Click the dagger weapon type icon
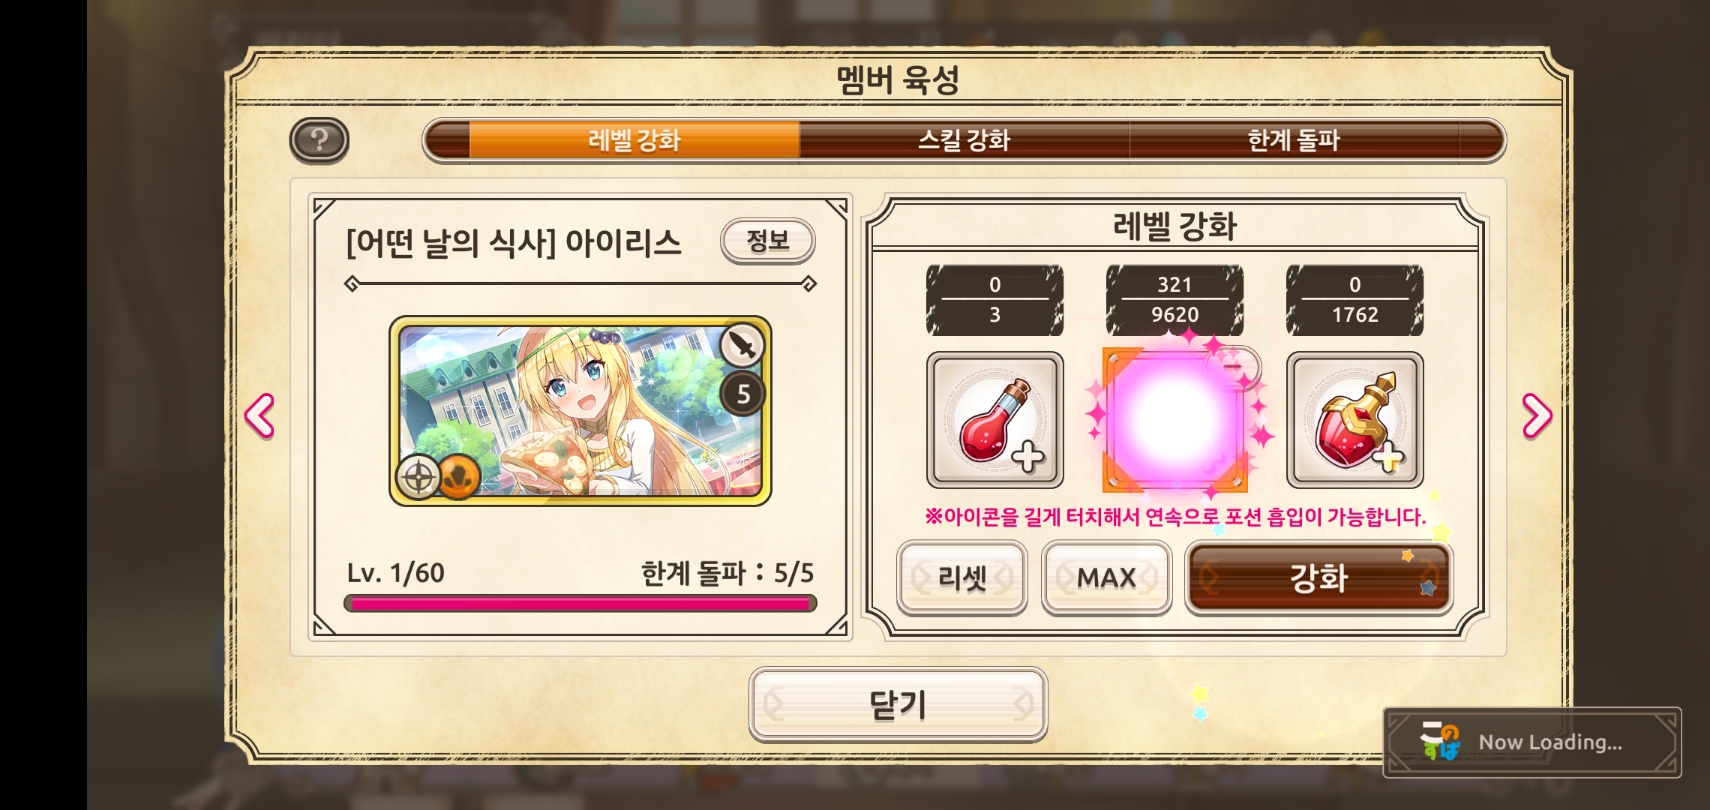This screenshot has height=810, width=1710. click(x=742, y=346)
